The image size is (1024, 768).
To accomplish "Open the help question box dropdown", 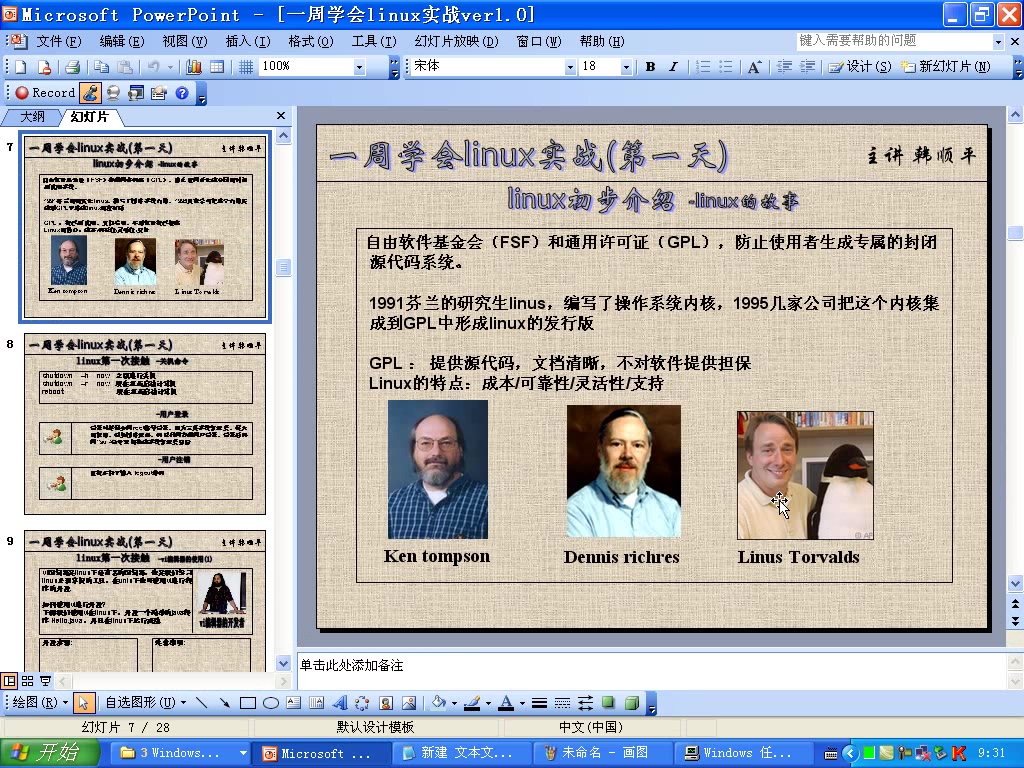I will click(998, 42).
